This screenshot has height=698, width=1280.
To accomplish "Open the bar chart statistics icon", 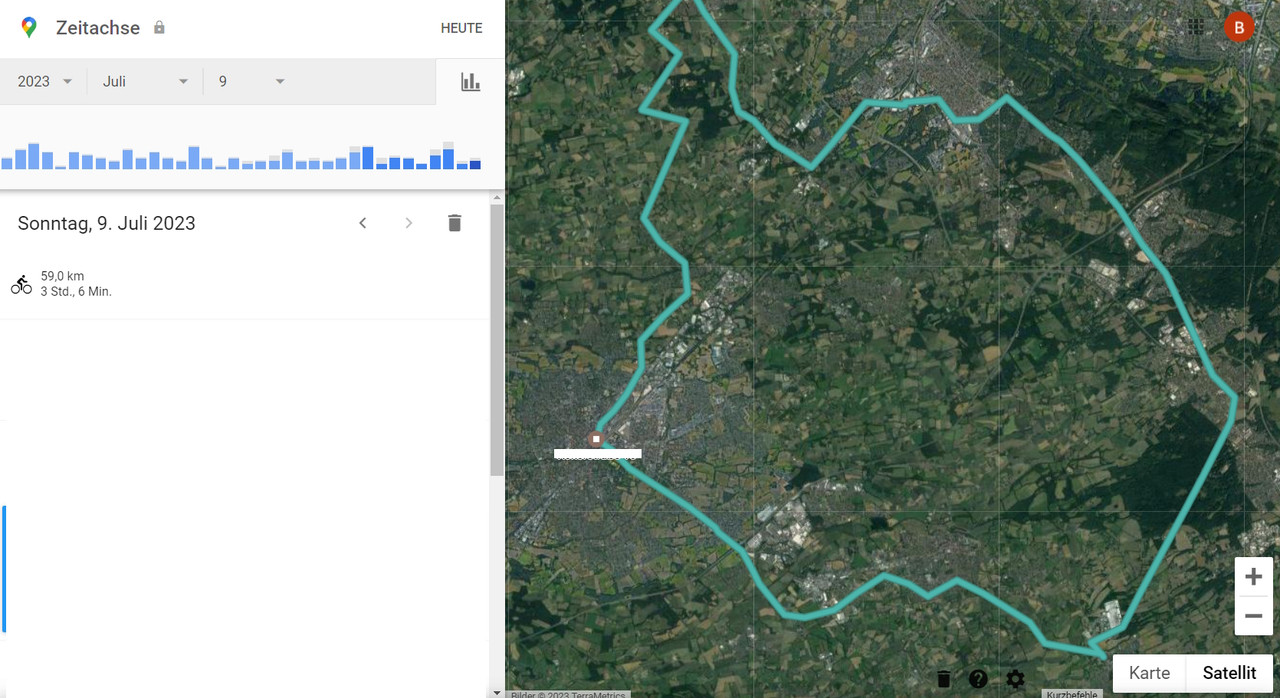I will click(x=471, y=82).
